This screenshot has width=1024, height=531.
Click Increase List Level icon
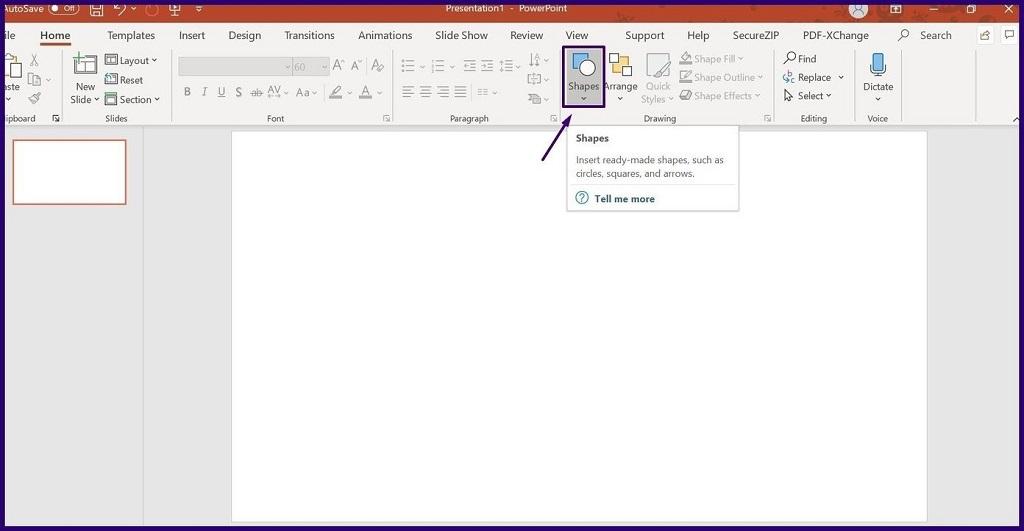click(x=487, y=65)
